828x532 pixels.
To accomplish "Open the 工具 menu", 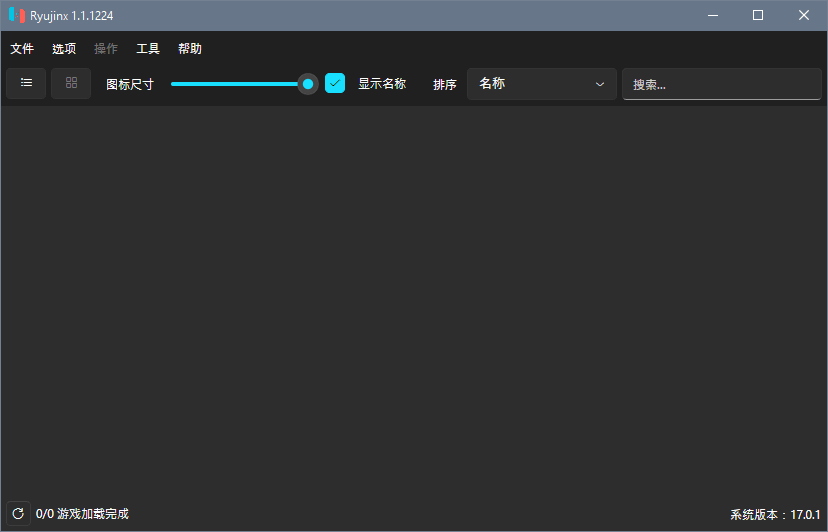I will tap(148, 49).
